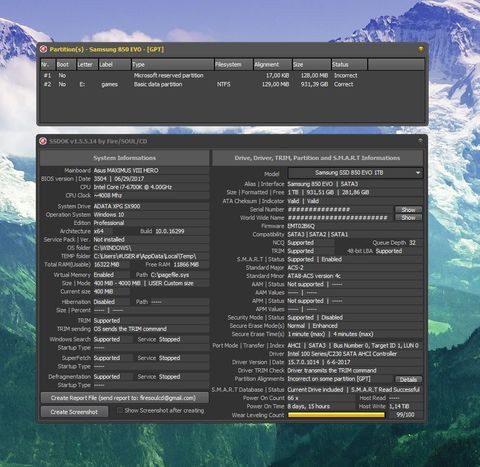Click Create Report File button
This screenshot has width=480, height=467.
124,398
